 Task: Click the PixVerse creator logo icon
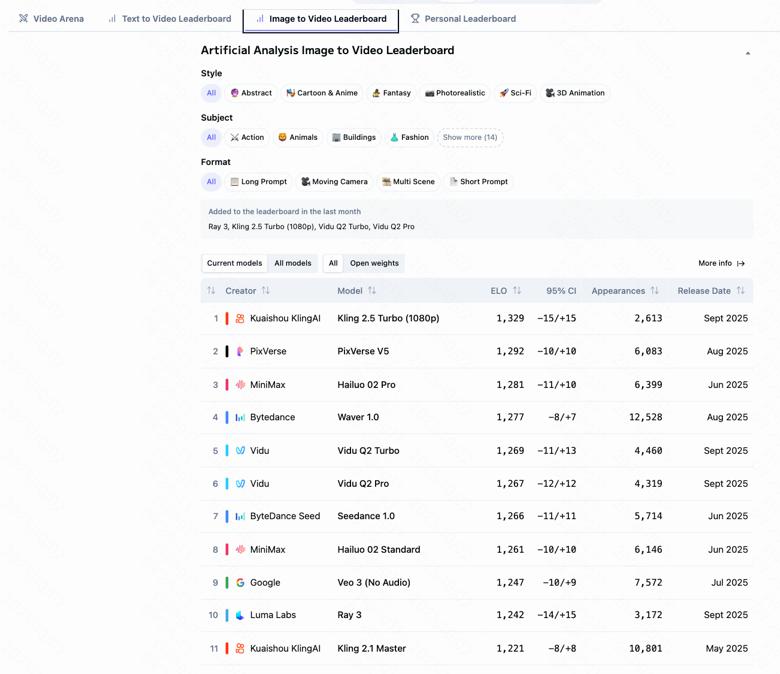[x=240, y=352]
